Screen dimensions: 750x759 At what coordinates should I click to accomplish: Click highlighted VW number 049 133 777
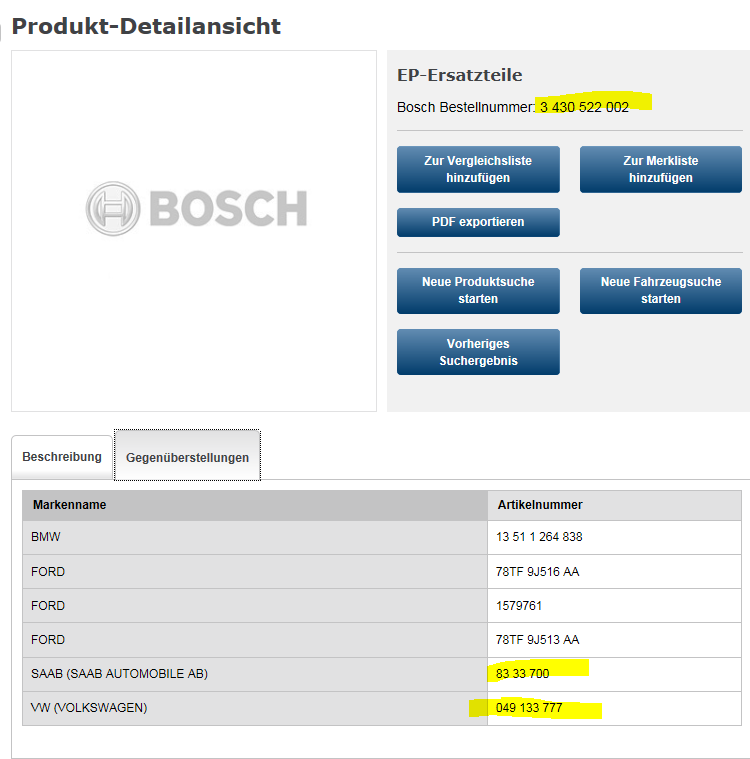coord(529,708)
